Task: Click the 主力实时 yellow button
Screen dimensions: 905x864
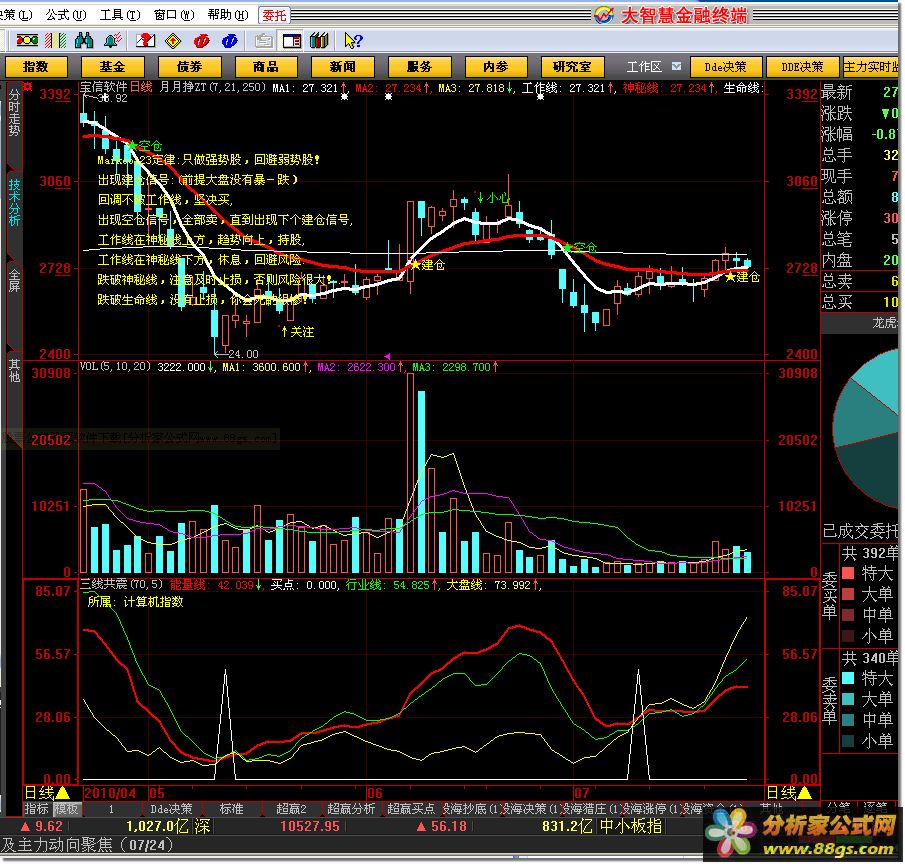Action: click(870, 67)
